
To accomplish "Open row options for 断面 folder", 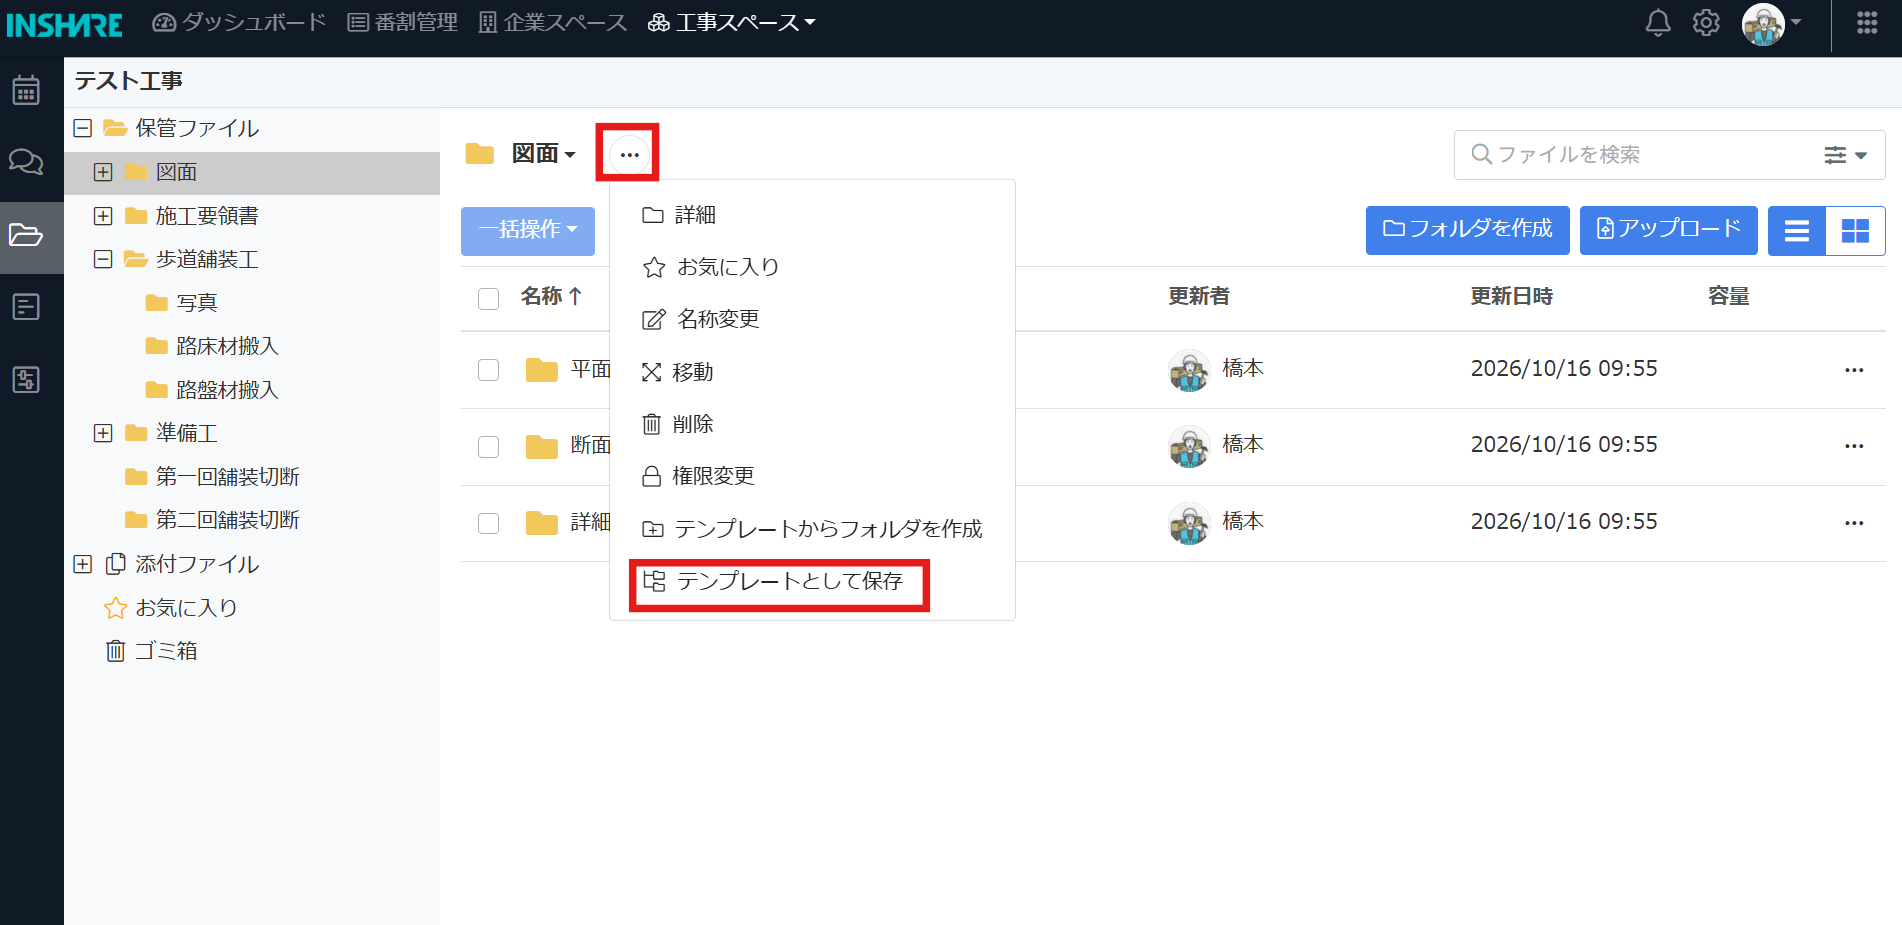I will point(1854,446).
